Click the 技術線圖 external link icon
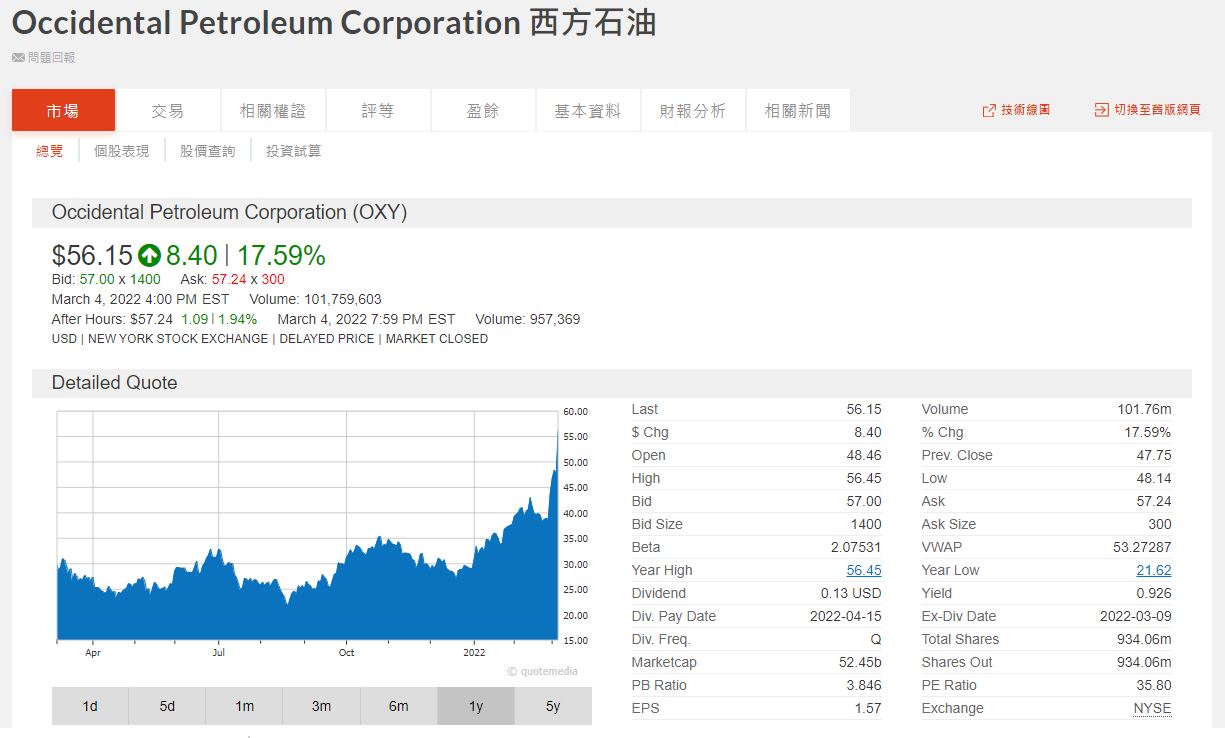The width and height of the screenshot is (1225, 738). [x=989, y=110]
